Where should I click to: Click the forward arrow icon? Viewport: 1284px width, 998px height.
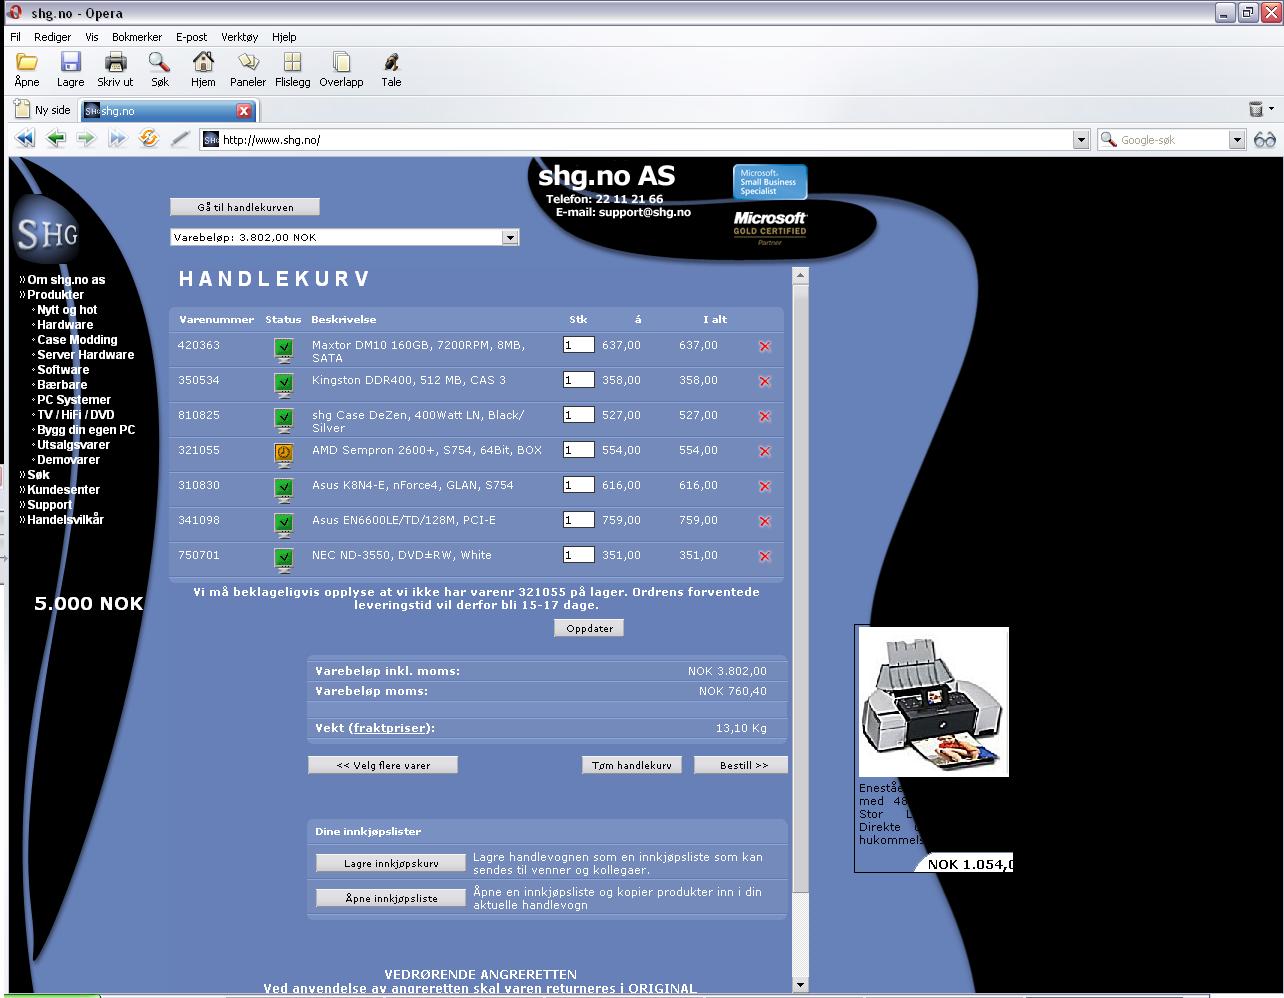click(87, 139)
